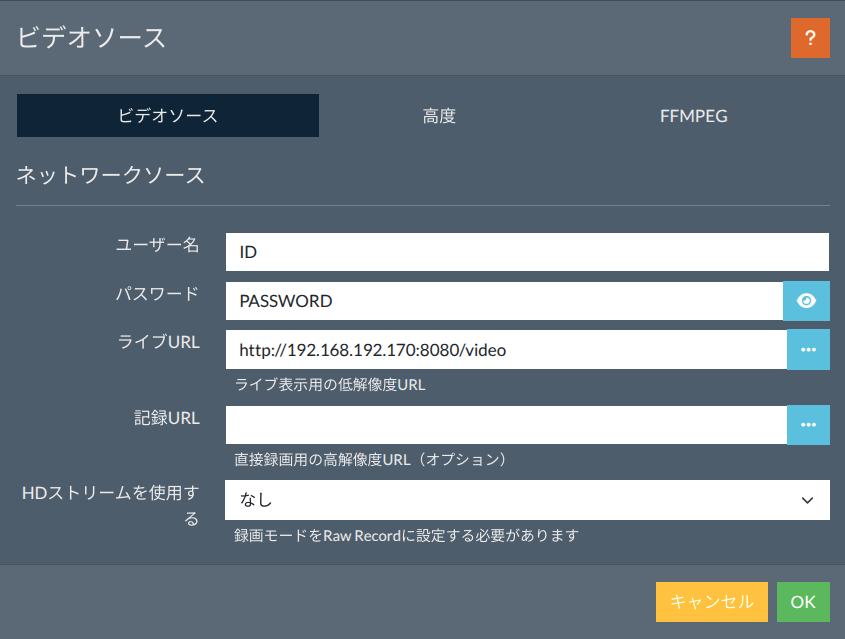The image size is (845, 639).
Task: Dismiss dialog with the キャンセル button
Action: 711,602
